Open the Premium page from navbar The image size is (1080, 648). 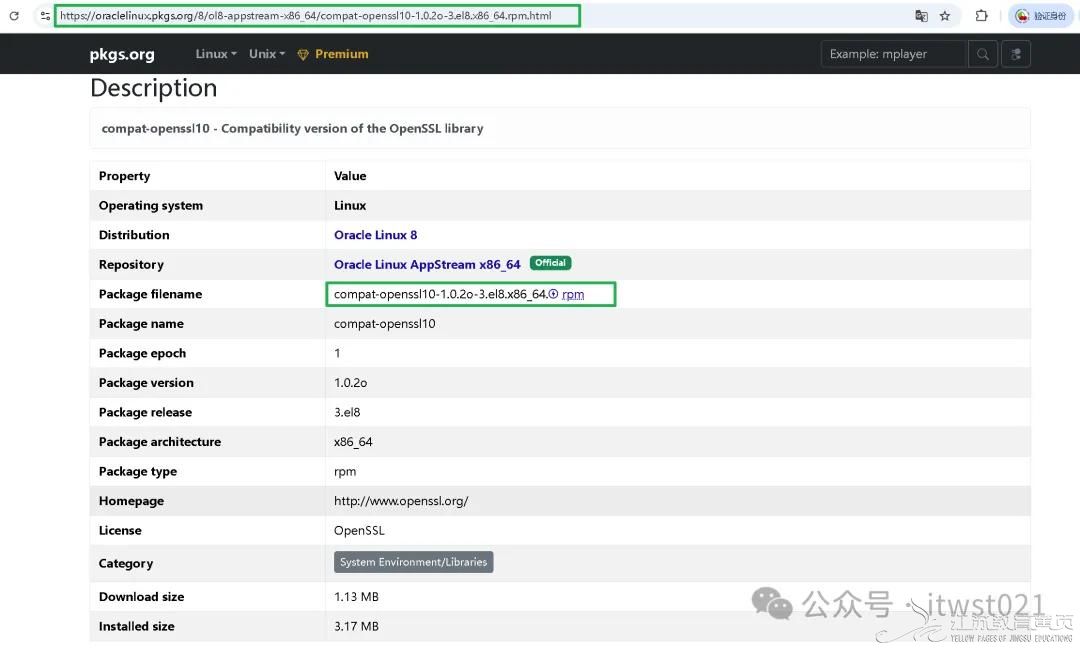(x=341, y=54)
